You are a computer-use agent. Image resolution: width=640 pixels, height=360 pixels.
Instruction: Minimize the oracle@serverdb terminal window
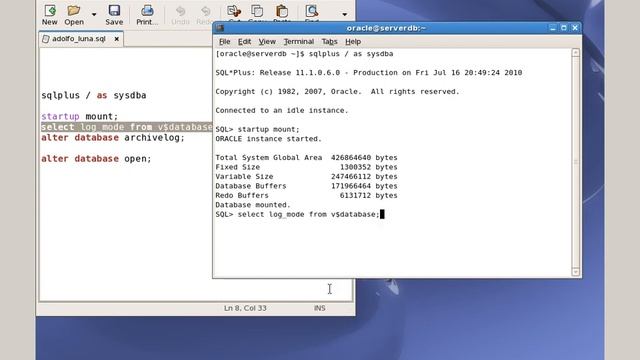click(553, 28)
